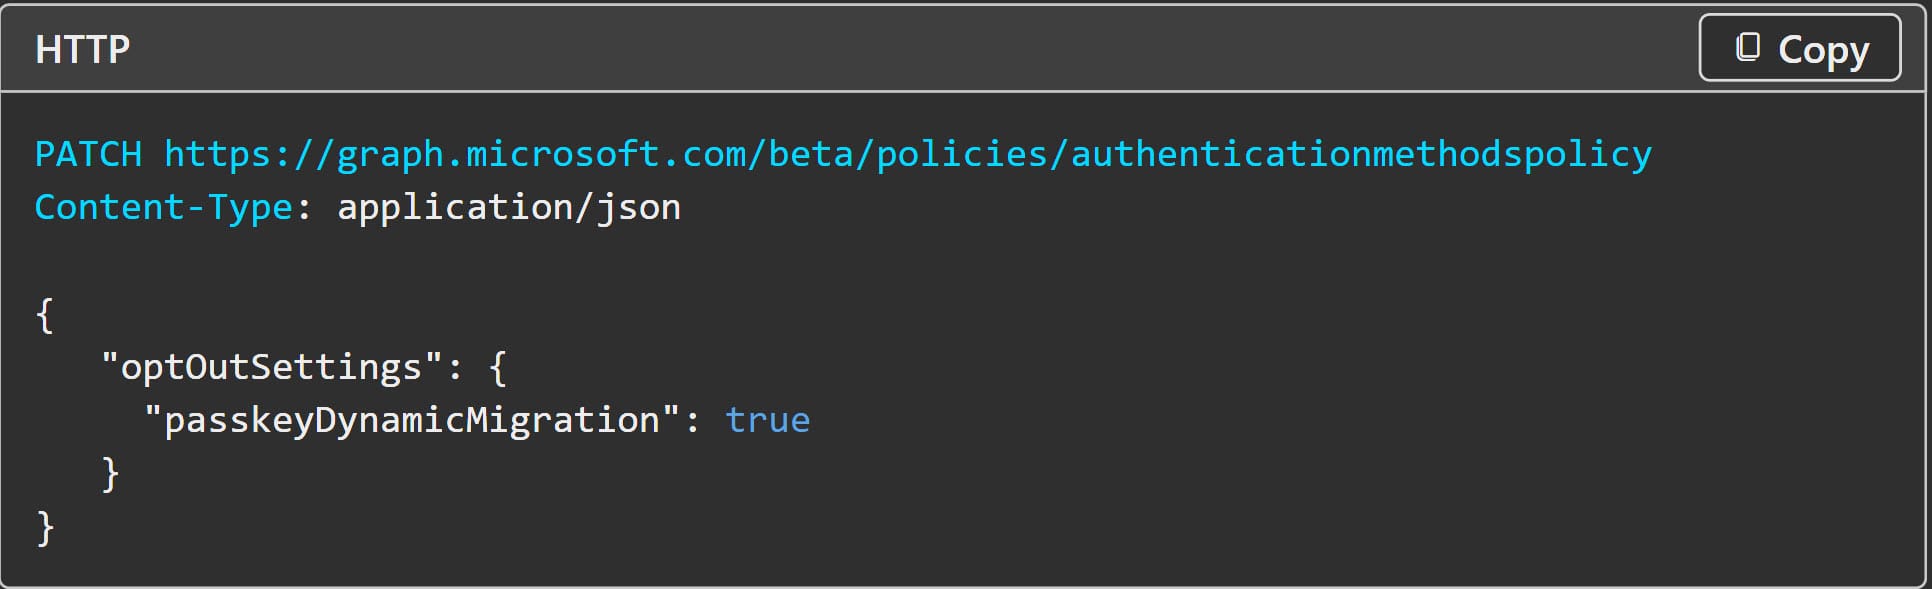Click the optOutSettings JSON key
Screen dimensions: 1932x589
point(272,367)
